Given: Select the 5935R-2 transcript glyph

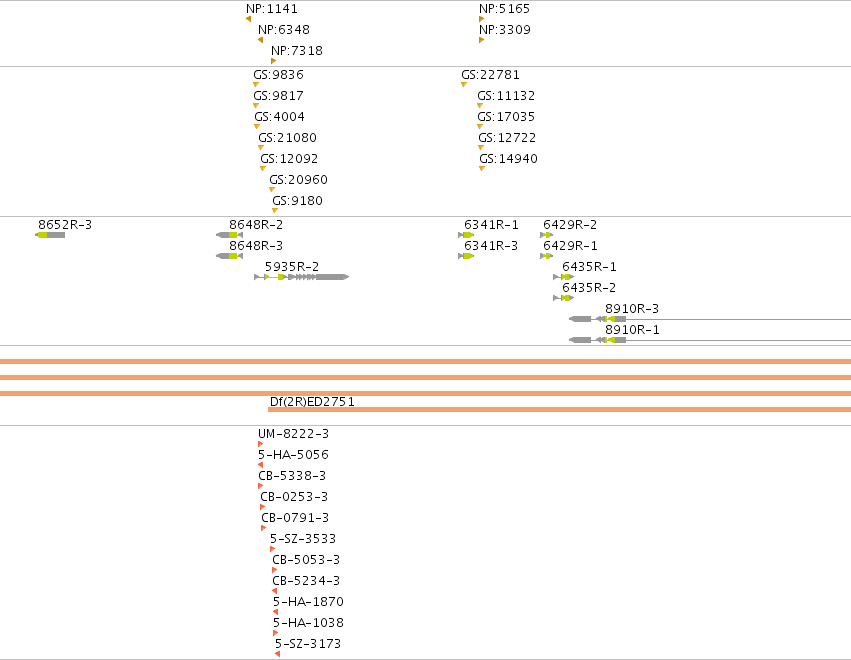Looking at the screenshot, I should 302,277.
